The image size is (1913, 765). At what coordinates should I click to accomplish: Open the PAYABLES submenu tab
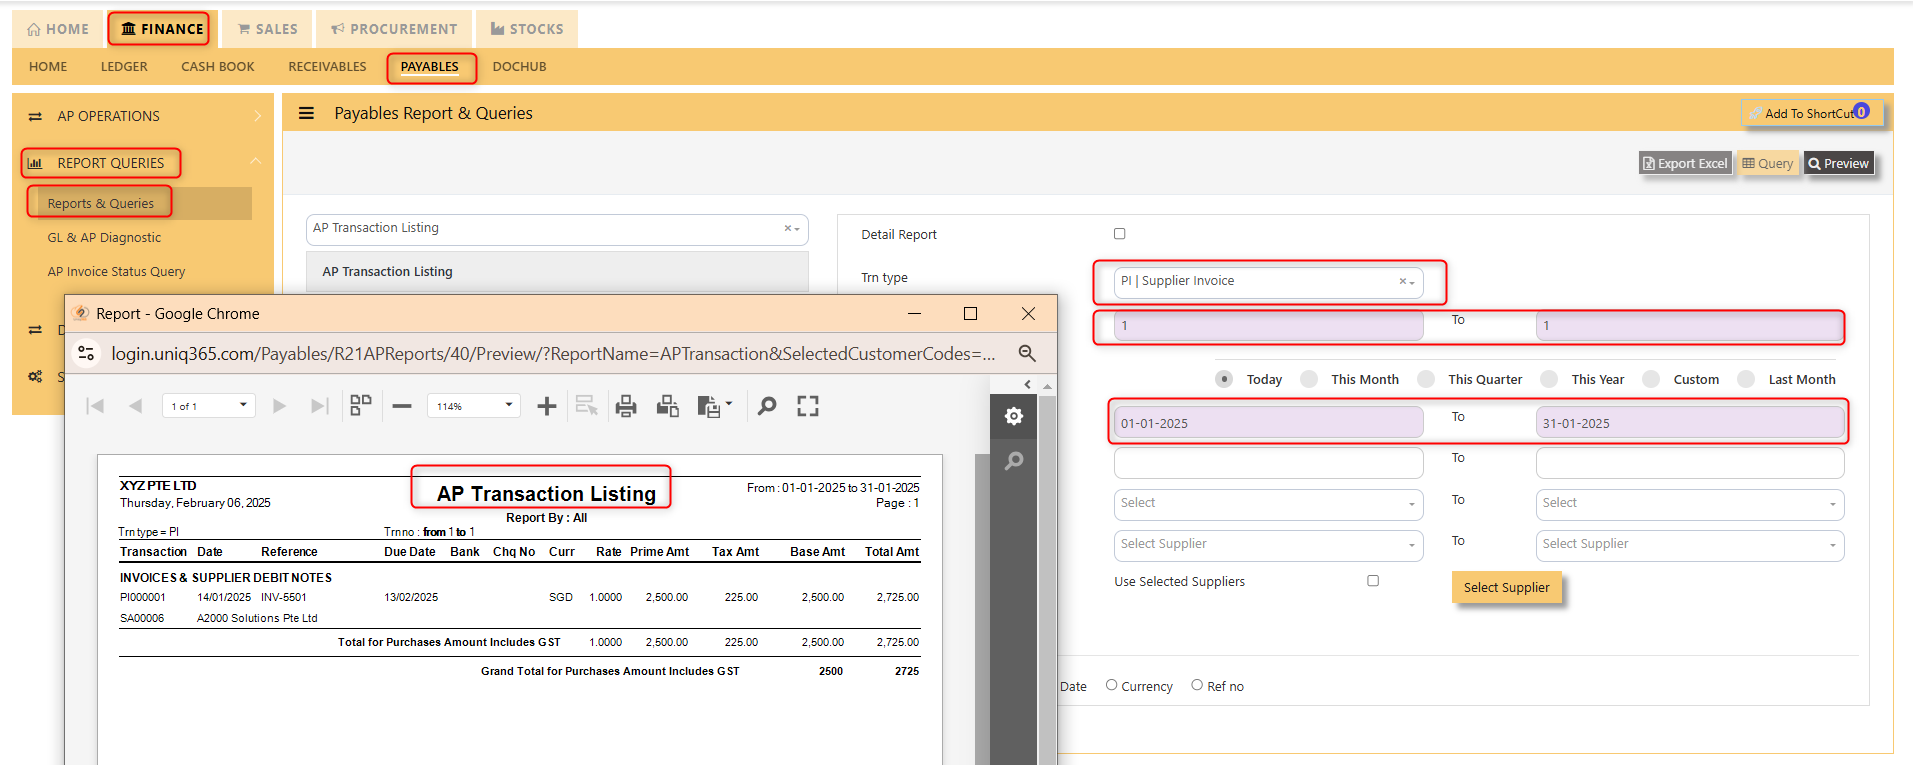point(430,67)
